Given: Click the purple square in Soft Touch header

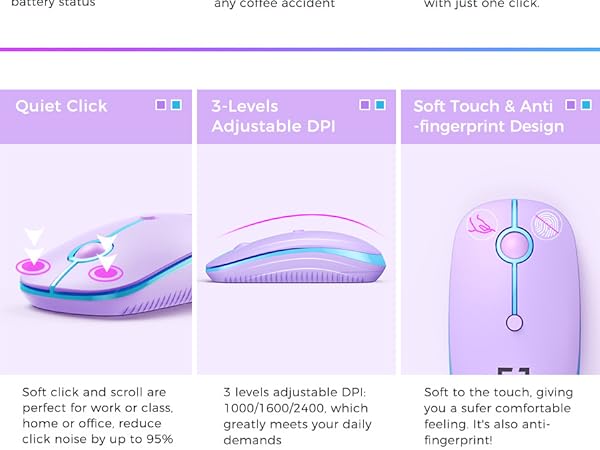Looking at the screenshot, I should [x=571, y=105].
